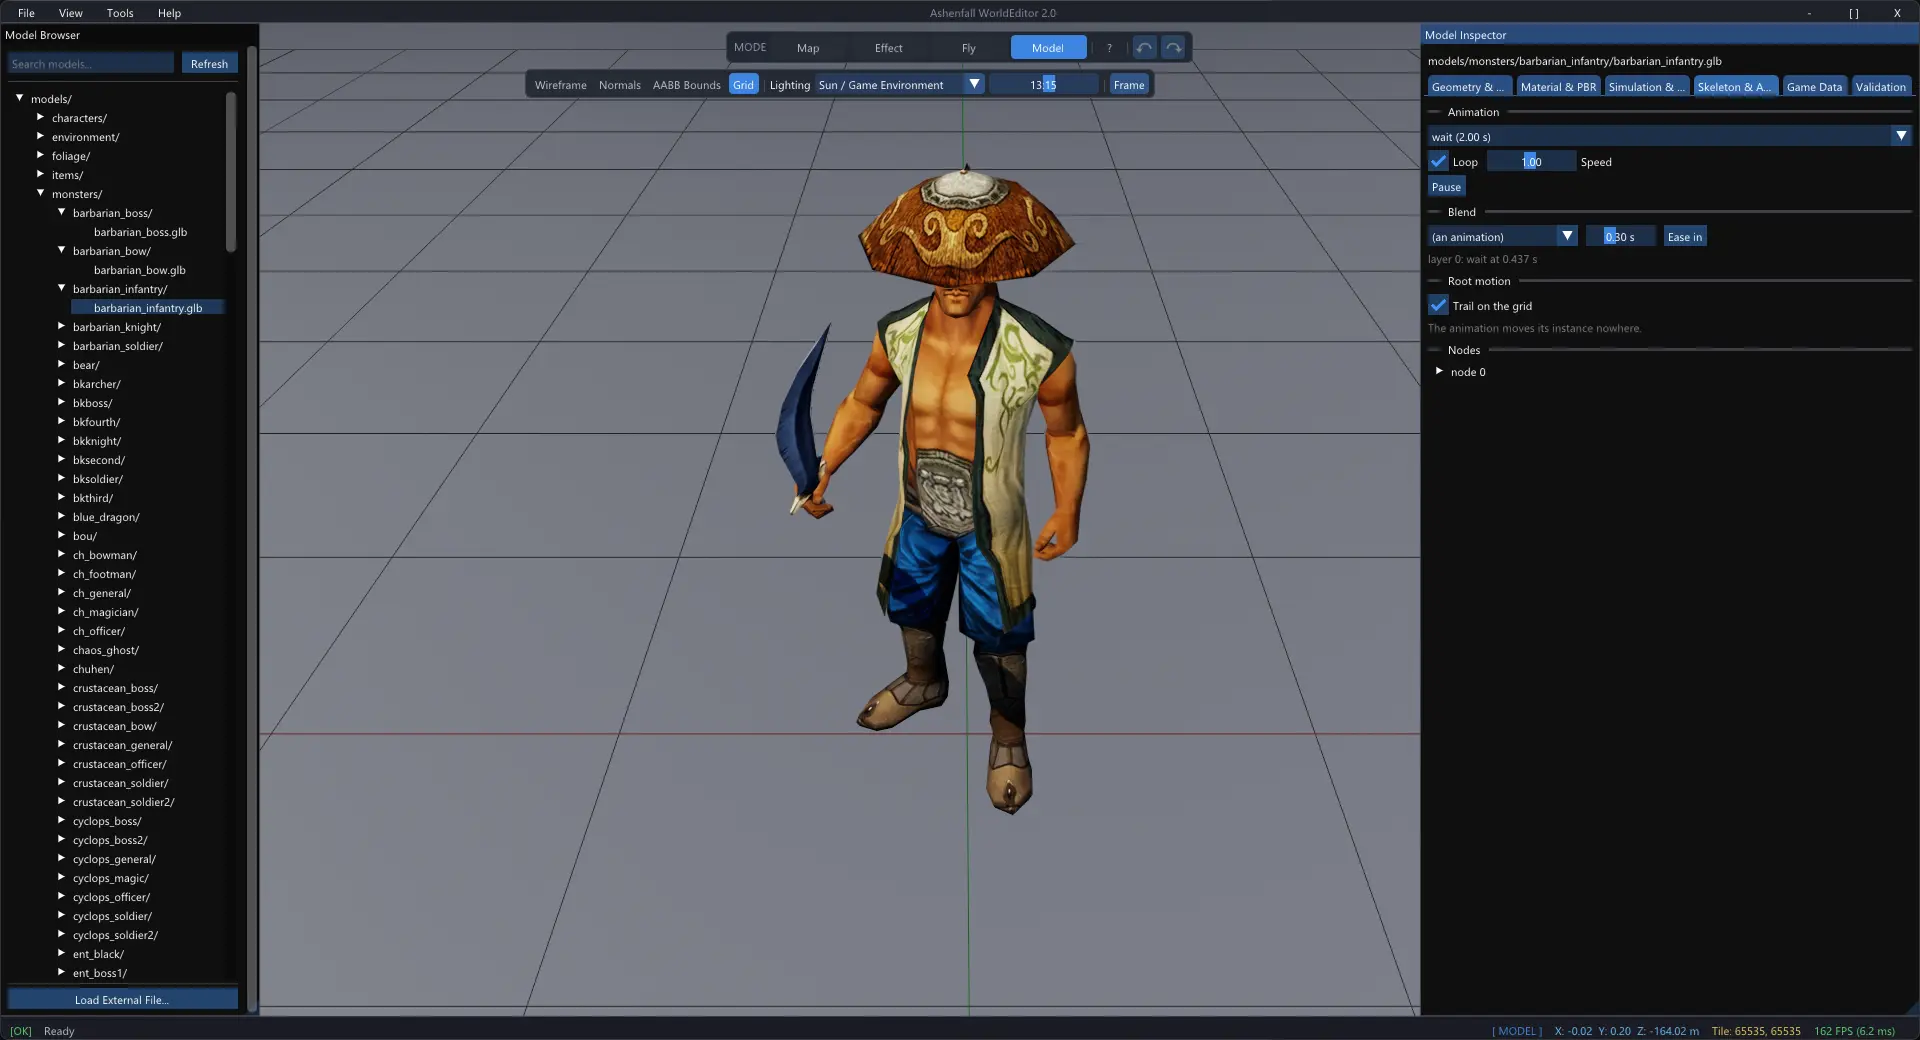Open the Validation tab
Screen dimensions: 1920x1040
tap(1880, 87)
